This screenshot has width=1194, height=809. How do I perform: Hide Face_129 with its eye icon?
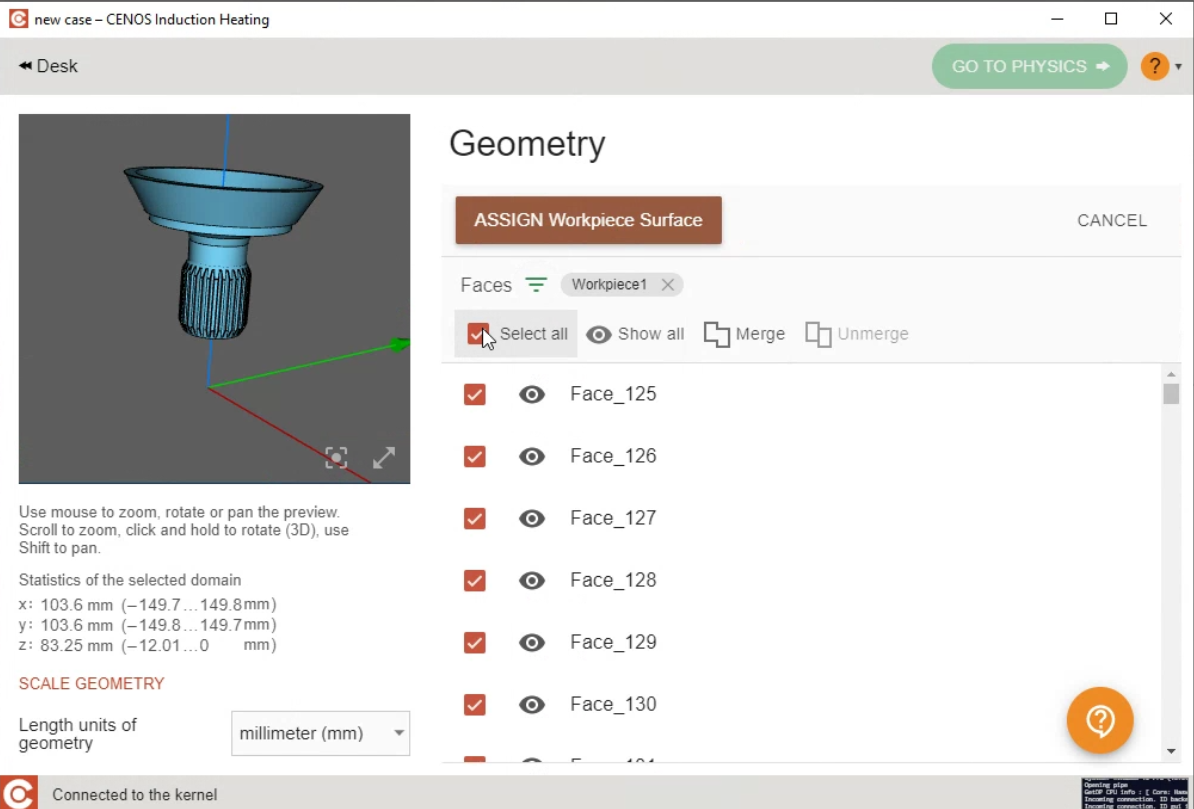click(x=532, y=643)
